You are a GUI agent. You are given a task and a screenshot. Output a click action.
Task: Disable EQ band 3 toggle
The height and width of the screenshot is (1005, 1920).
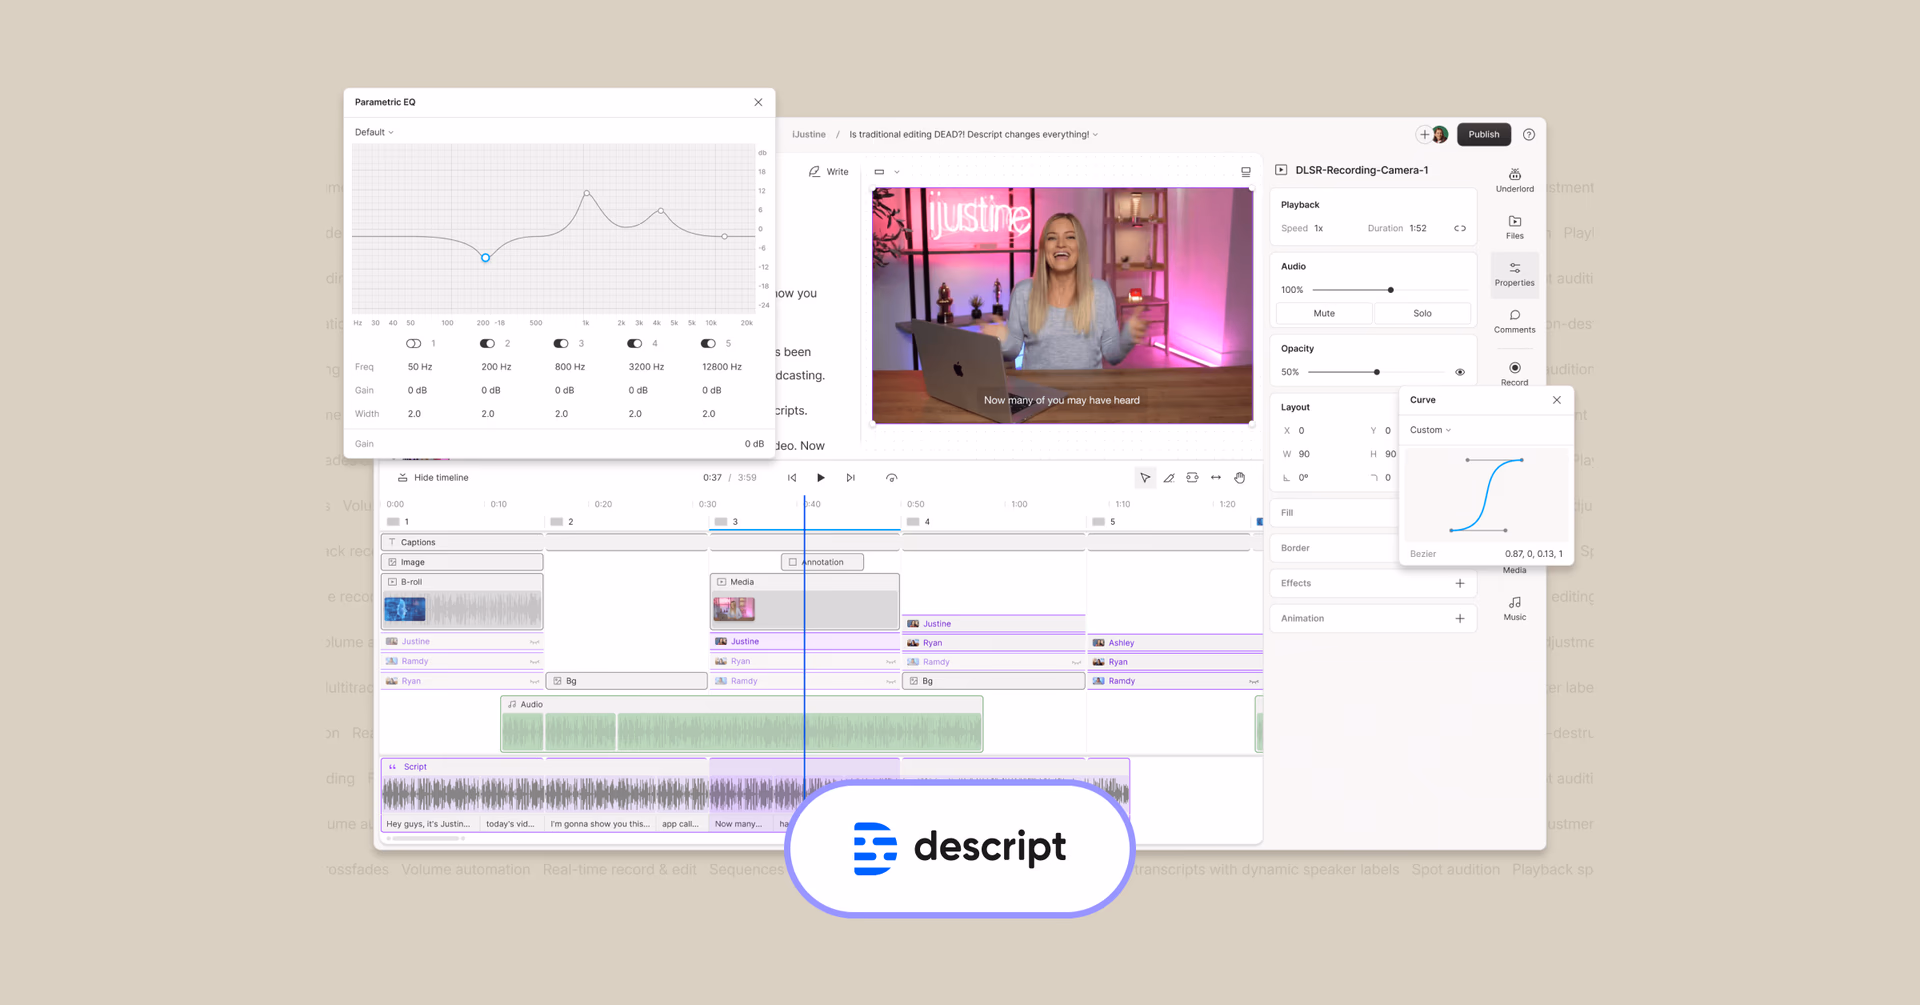coord(561,343)
